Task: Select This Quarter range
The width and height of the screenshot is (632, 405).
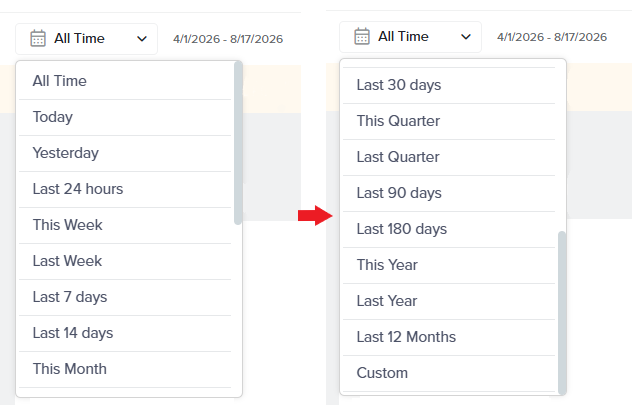Action: tap(449, 121)
